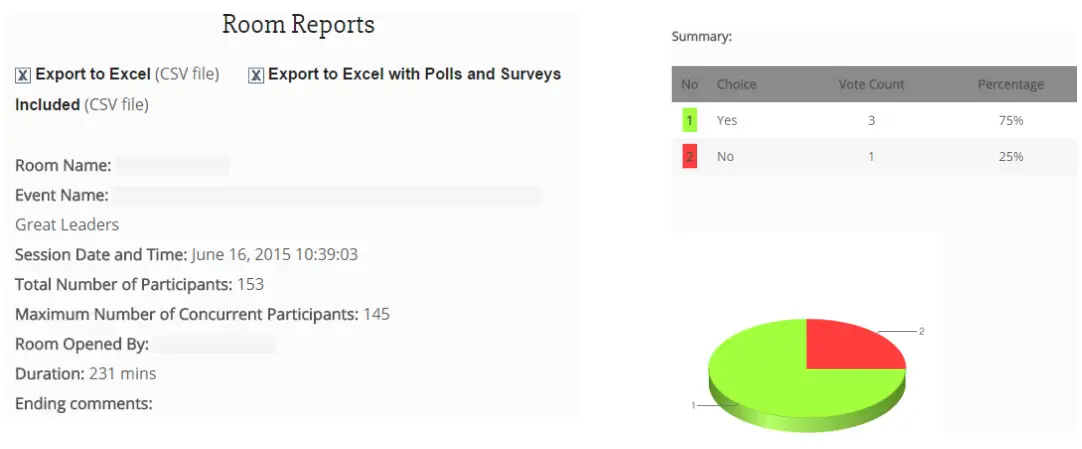Click the 25% percentage cell
This screenshot has width=1082, height=449.
pos(1010,157)
